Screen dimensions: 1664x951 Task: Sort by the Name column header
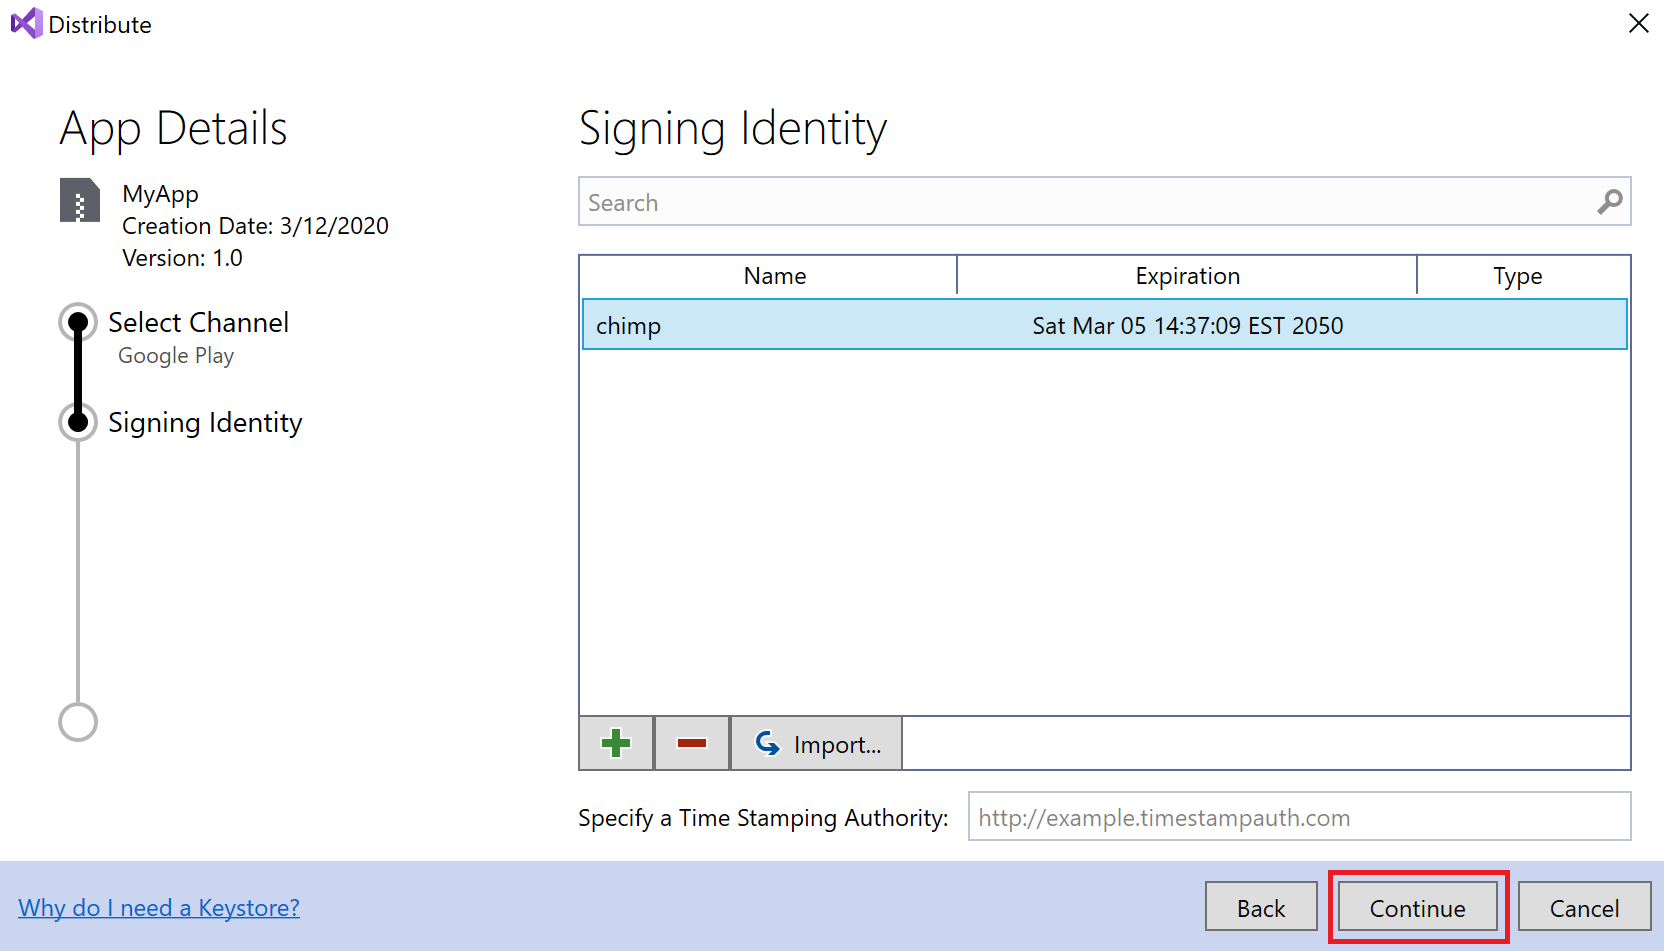tap(774, 276)
